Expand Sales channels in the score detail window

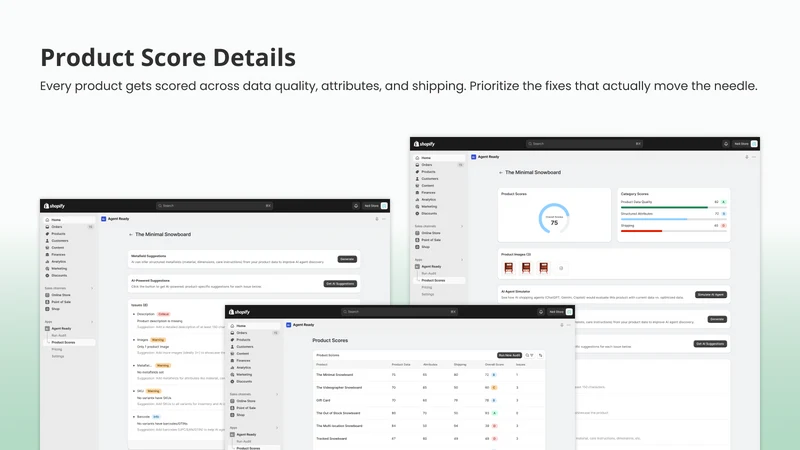pos(462,226)
